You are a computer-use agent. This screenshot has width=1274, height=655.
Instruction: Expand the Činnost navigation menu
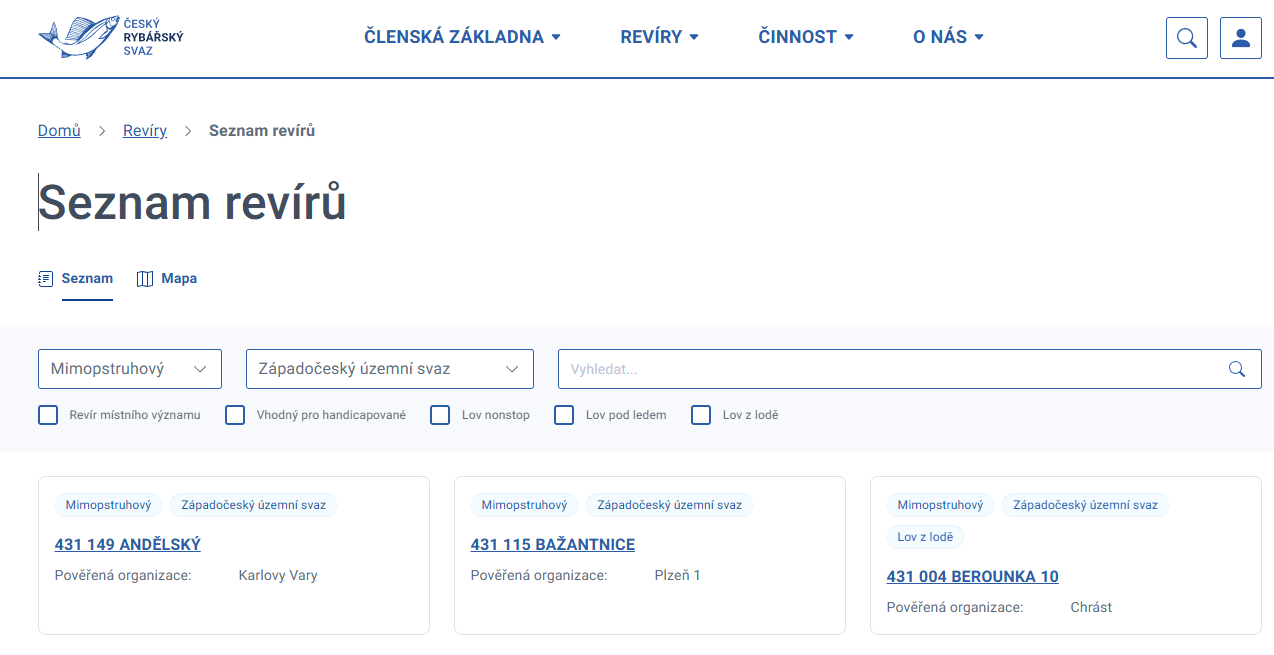coord(806,37)
